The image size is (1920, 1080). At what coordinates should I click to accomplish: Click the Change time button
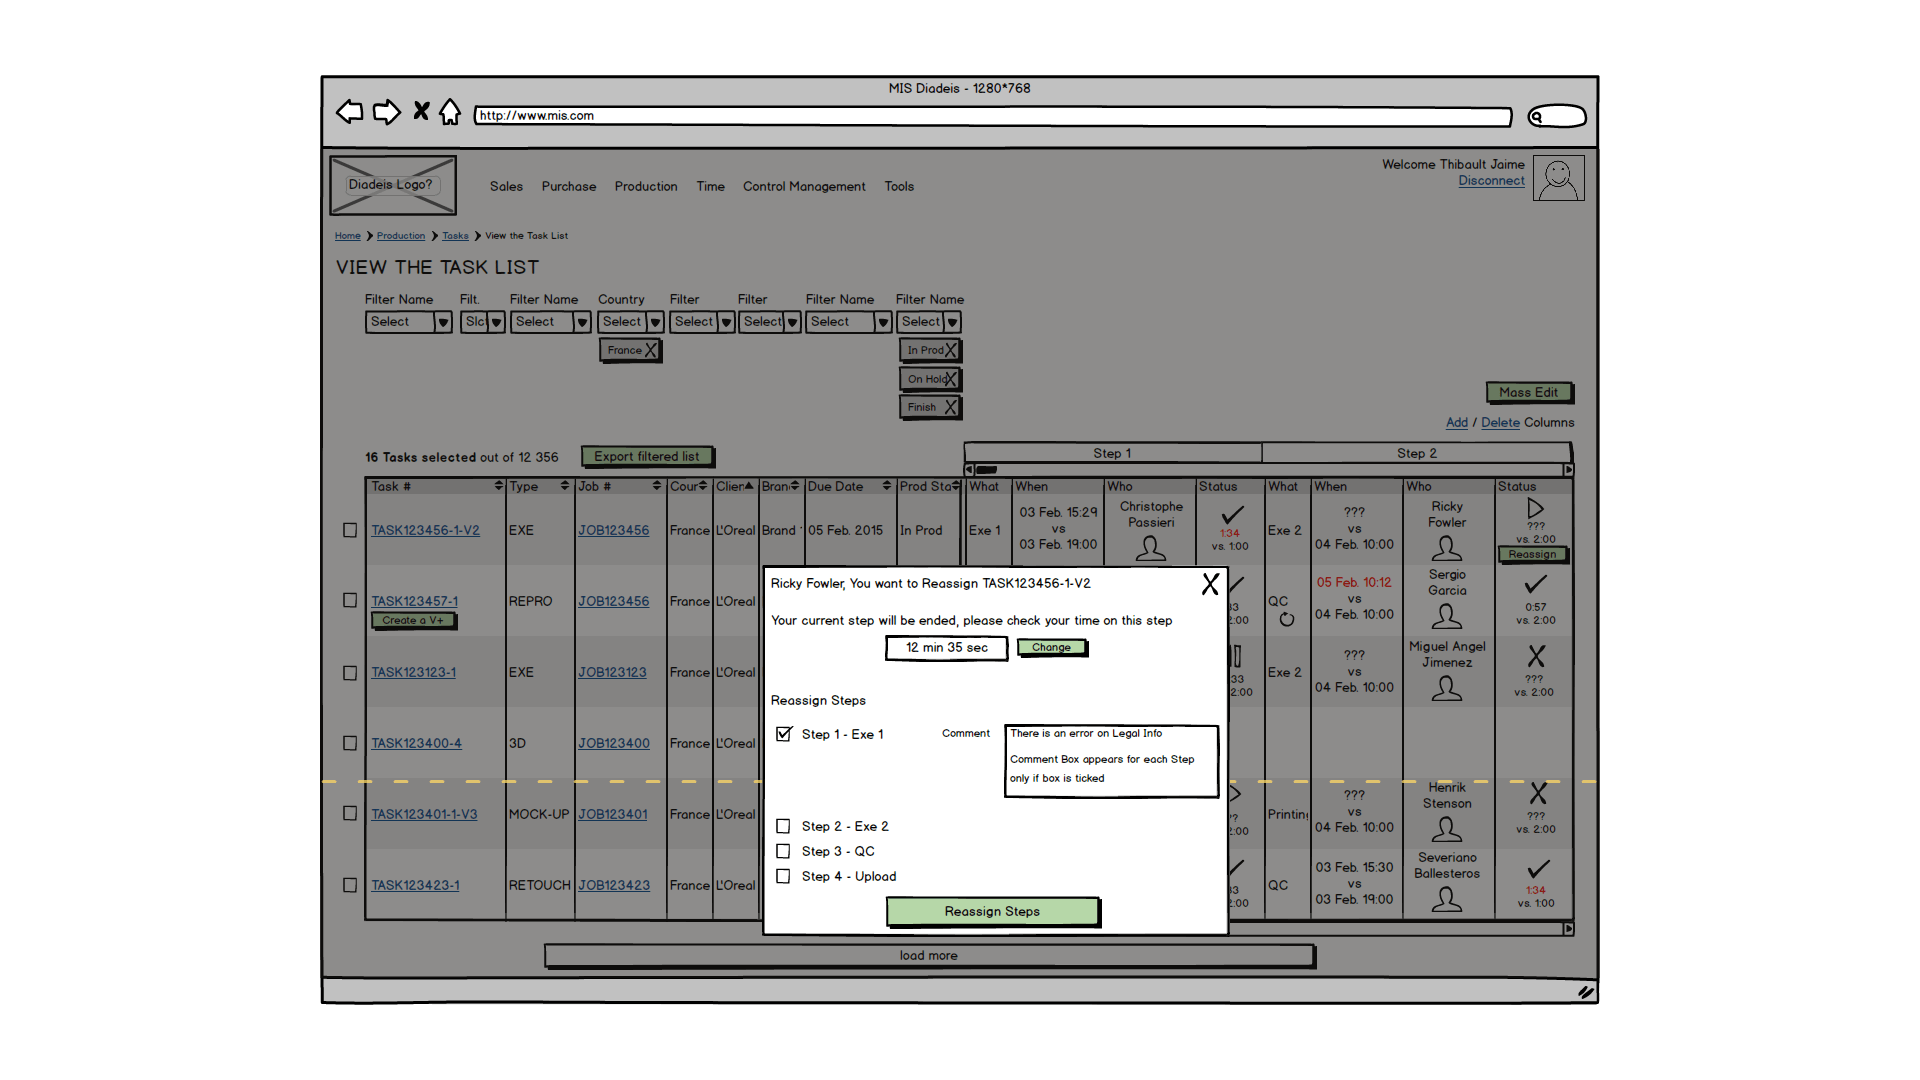click(1051, 647)
